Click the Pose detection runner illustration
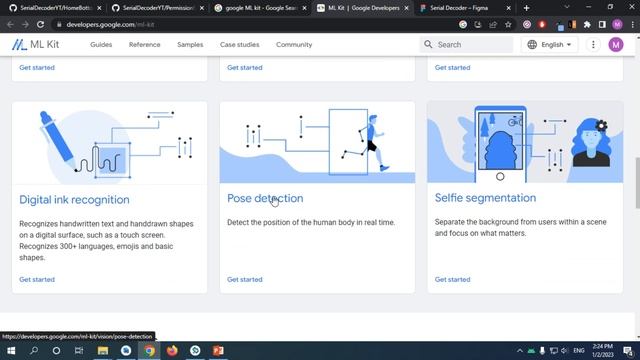Image resolution: width=640 pixels, height=360 pixels. 317,142
